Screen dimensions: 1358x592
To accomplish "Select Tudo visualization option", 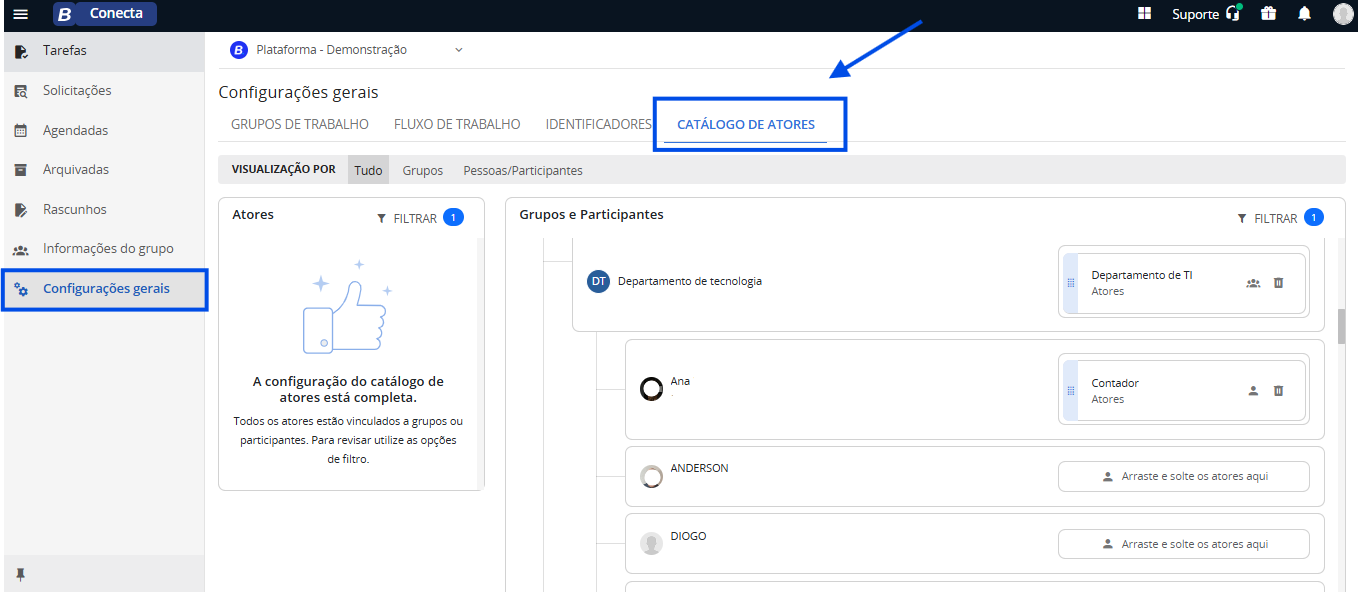I will pyautogui.click(x=368, y=170).
